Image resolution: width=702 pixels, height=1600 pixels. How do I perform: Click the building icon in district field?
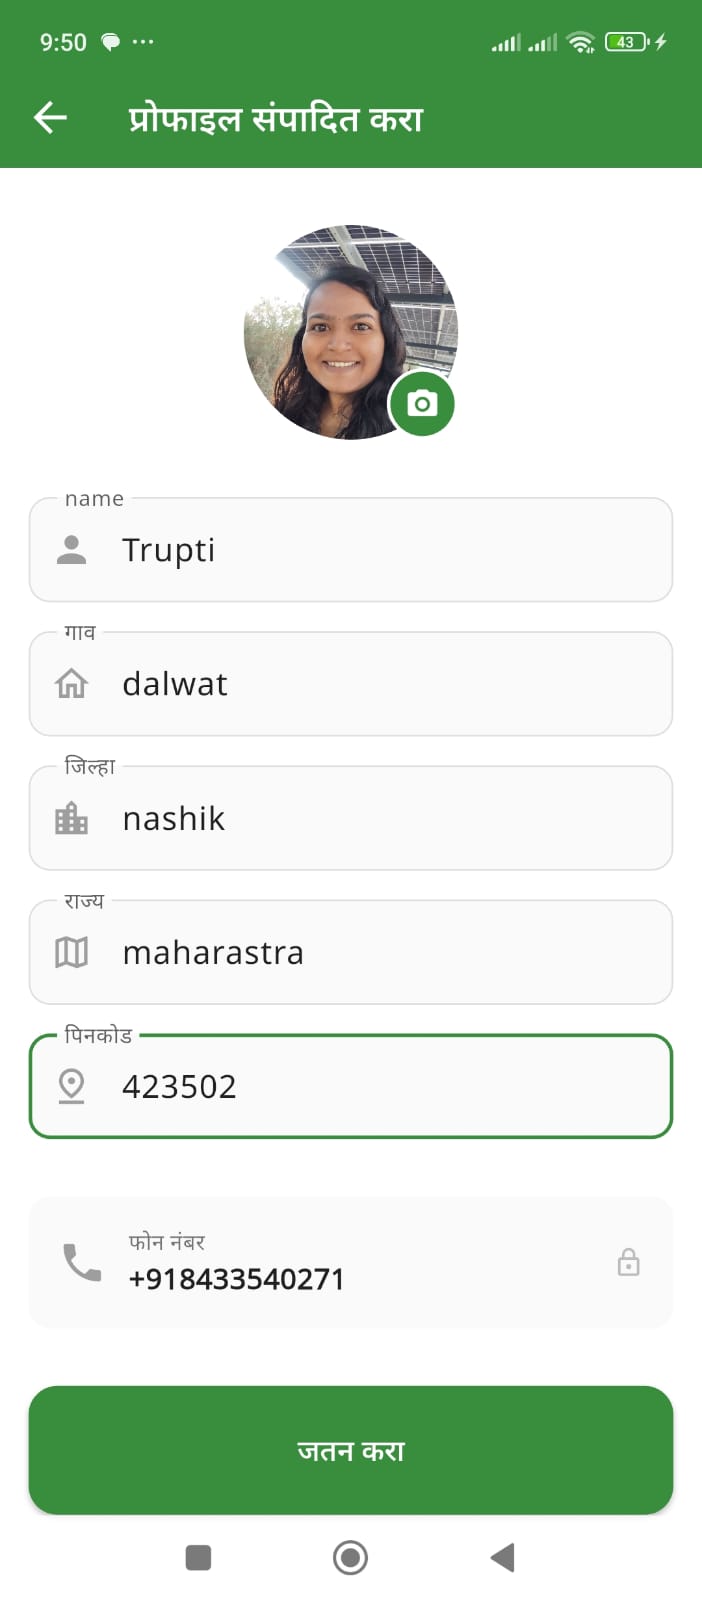point(71,818)
